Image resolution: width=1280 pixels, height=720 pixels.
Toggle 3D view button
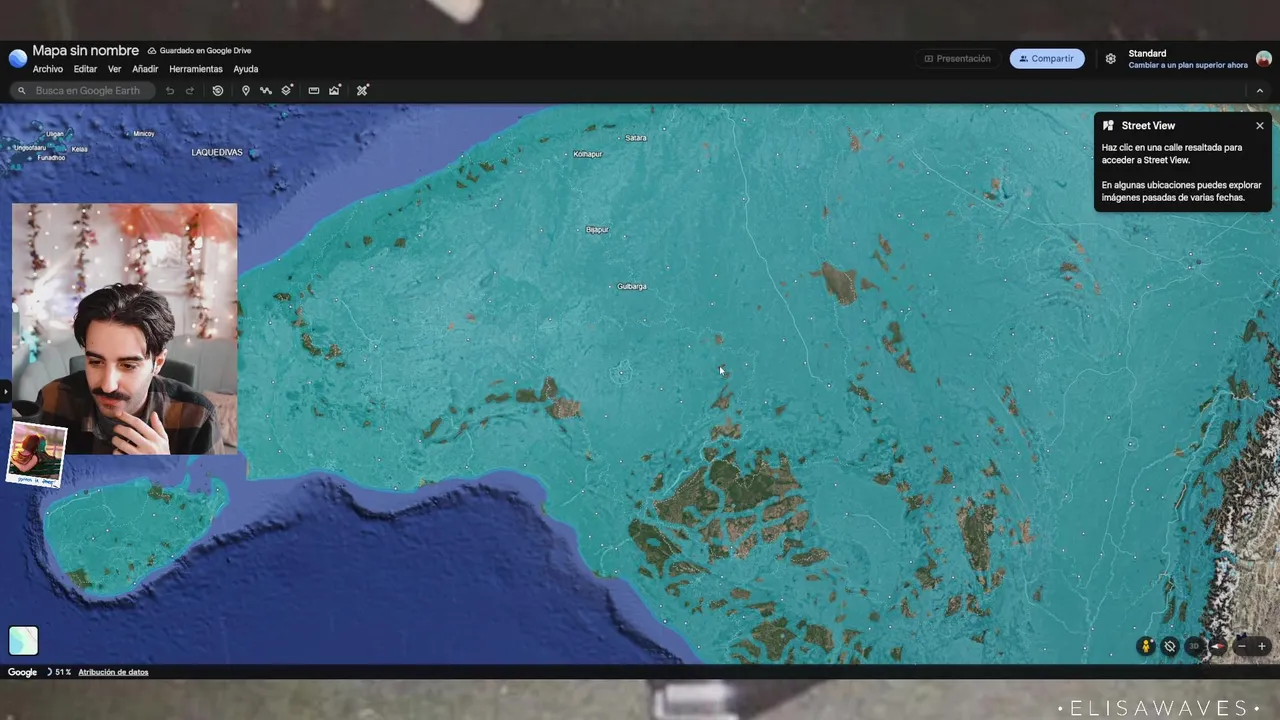[1194, 646]
